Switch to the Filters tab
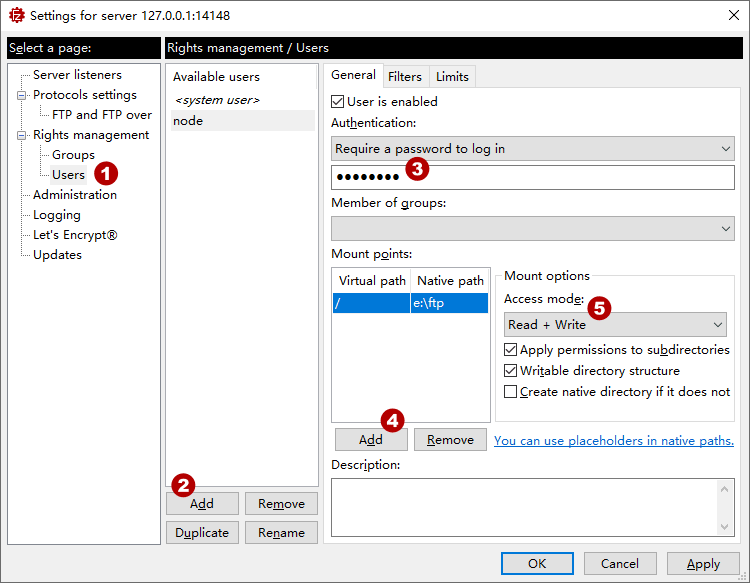Image resolution: width=750 pixels, height=583 pixels. tap(405, 77)
